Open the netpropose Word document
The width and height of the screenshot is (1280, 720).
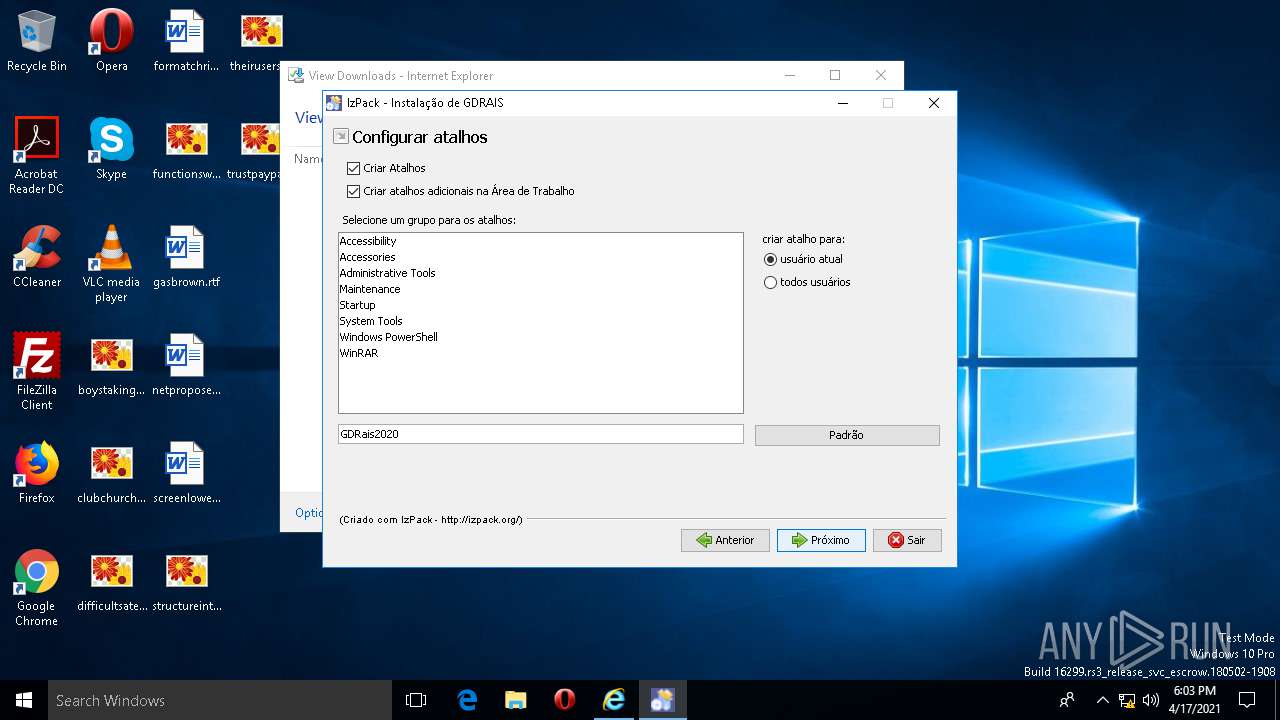[186, 364]
